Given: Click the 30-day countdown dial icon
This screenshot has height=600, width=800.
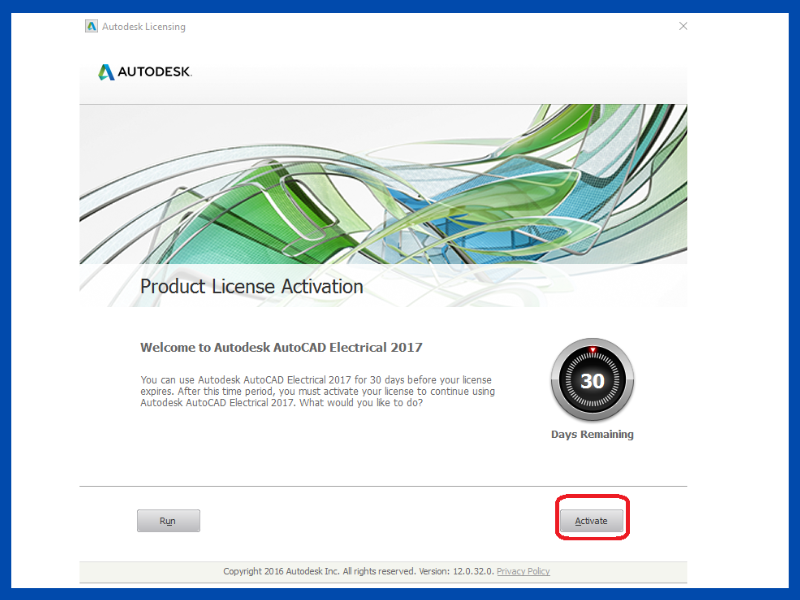Looking at the screenshot, I should [x=592, y=380].
